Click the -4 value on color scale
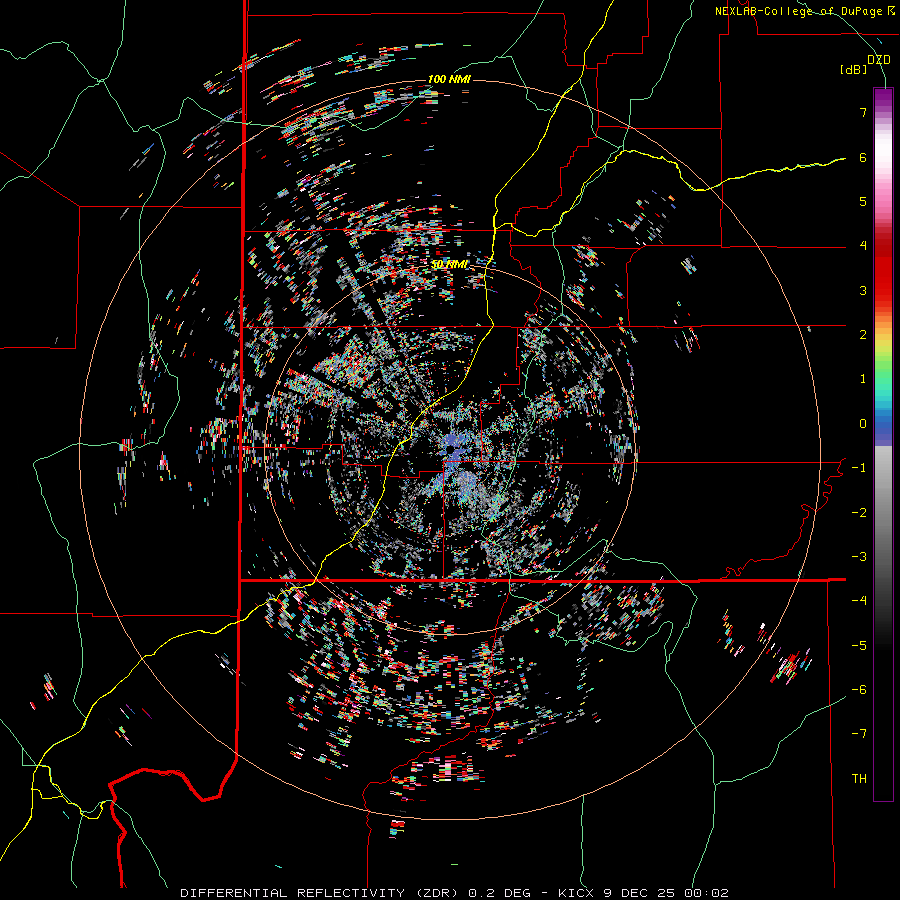 [x=859, y=601]
